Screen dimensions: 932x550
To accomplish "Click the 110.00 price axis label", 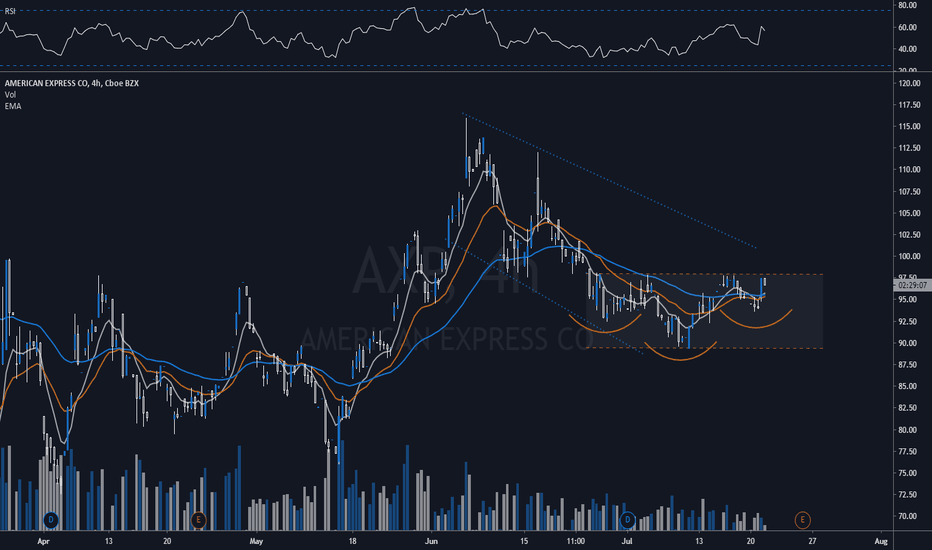I will point(909,169).
